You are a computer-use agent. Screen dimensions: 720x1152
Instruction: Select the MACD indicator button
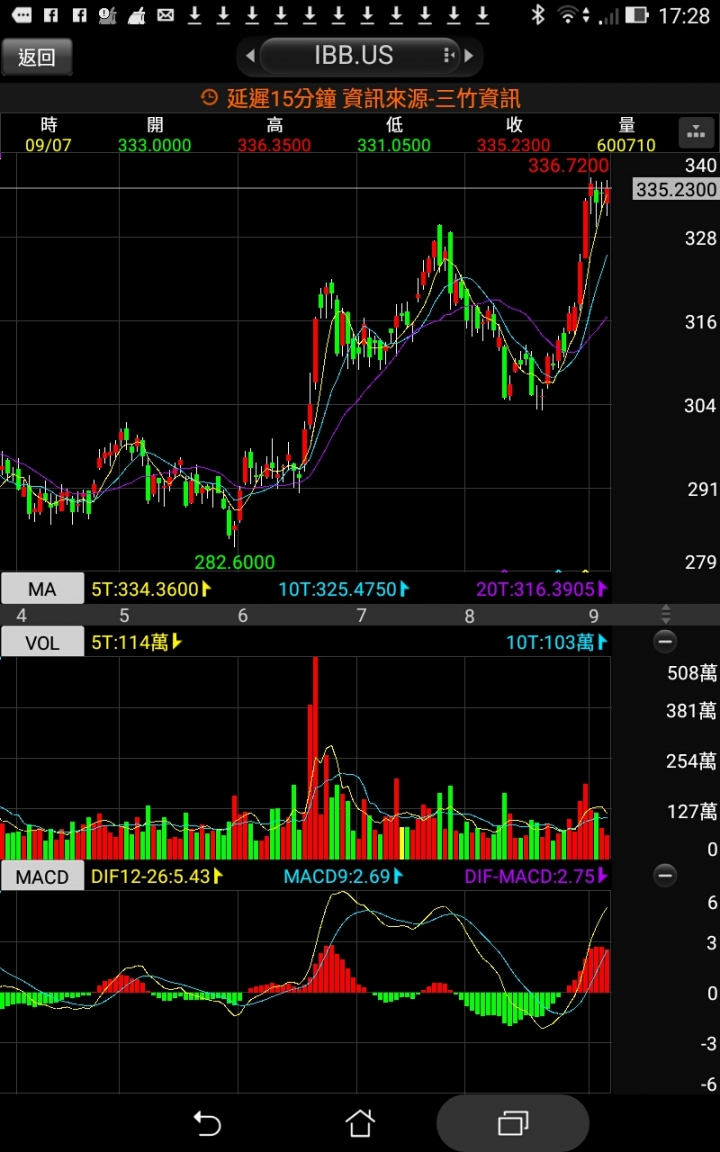coord(42,876)
